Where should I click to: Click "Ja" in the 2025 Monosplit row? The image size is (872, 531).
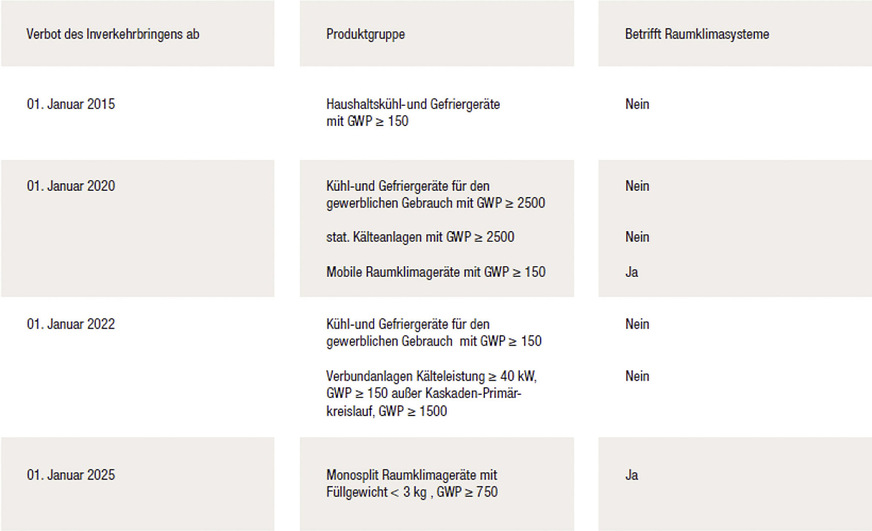(x=631, y=475)
